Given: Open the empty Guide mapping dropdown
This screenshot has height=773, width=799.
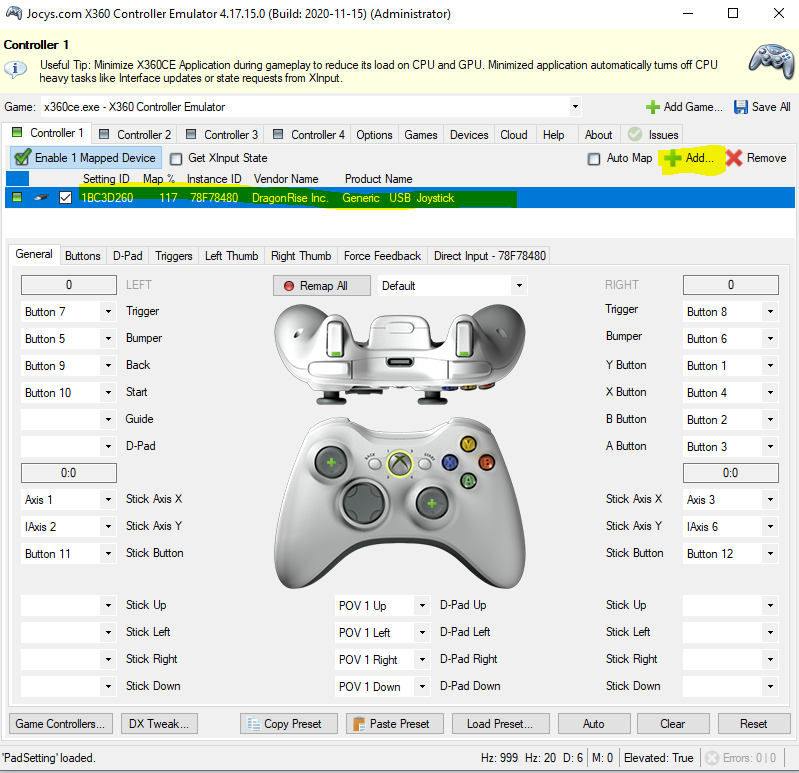Looking at the screenshot, I should coord(108,419).
